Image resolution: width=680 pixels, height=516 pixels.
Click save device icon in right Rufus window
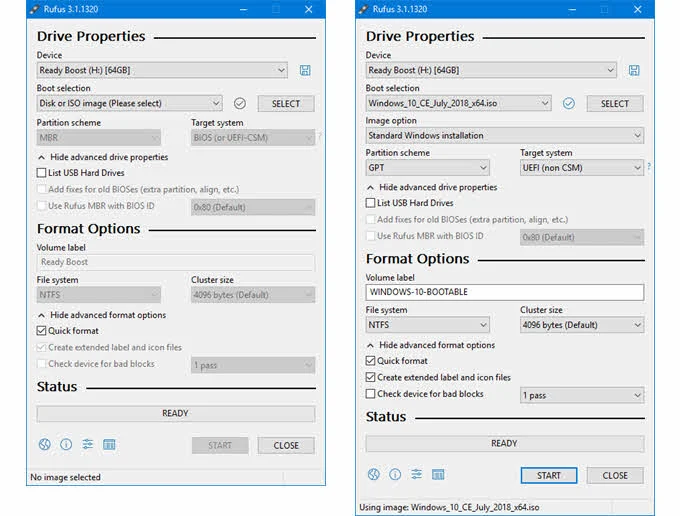point(634,70)
